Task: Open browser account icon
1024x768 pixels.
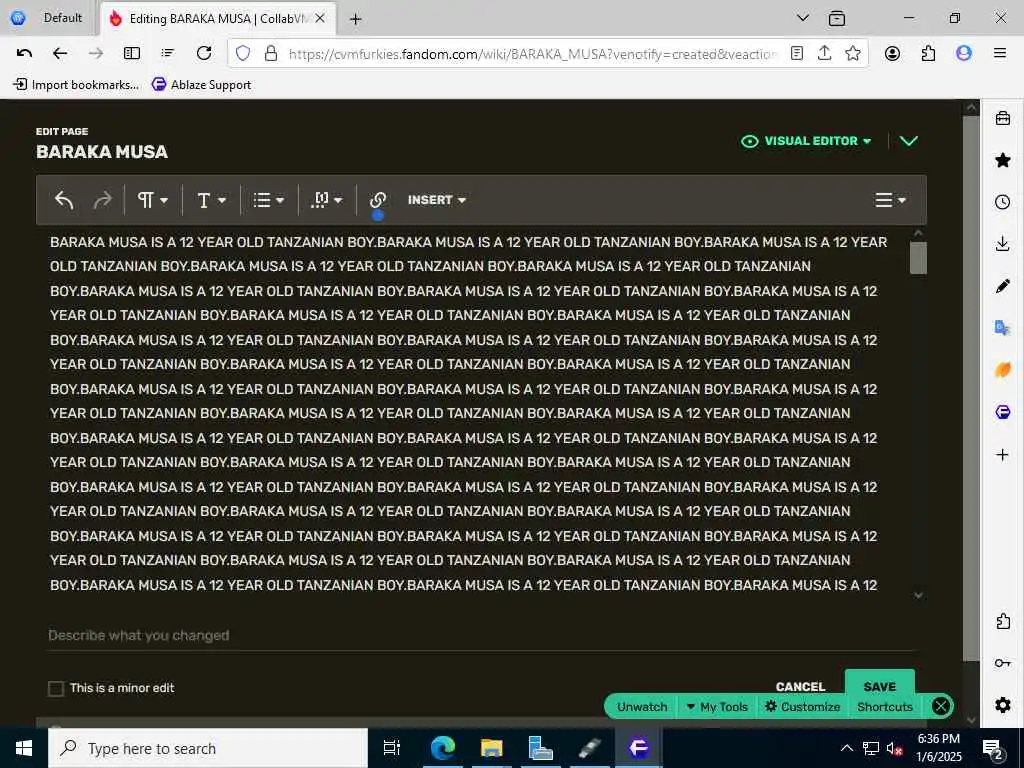Action: (892, 54)
